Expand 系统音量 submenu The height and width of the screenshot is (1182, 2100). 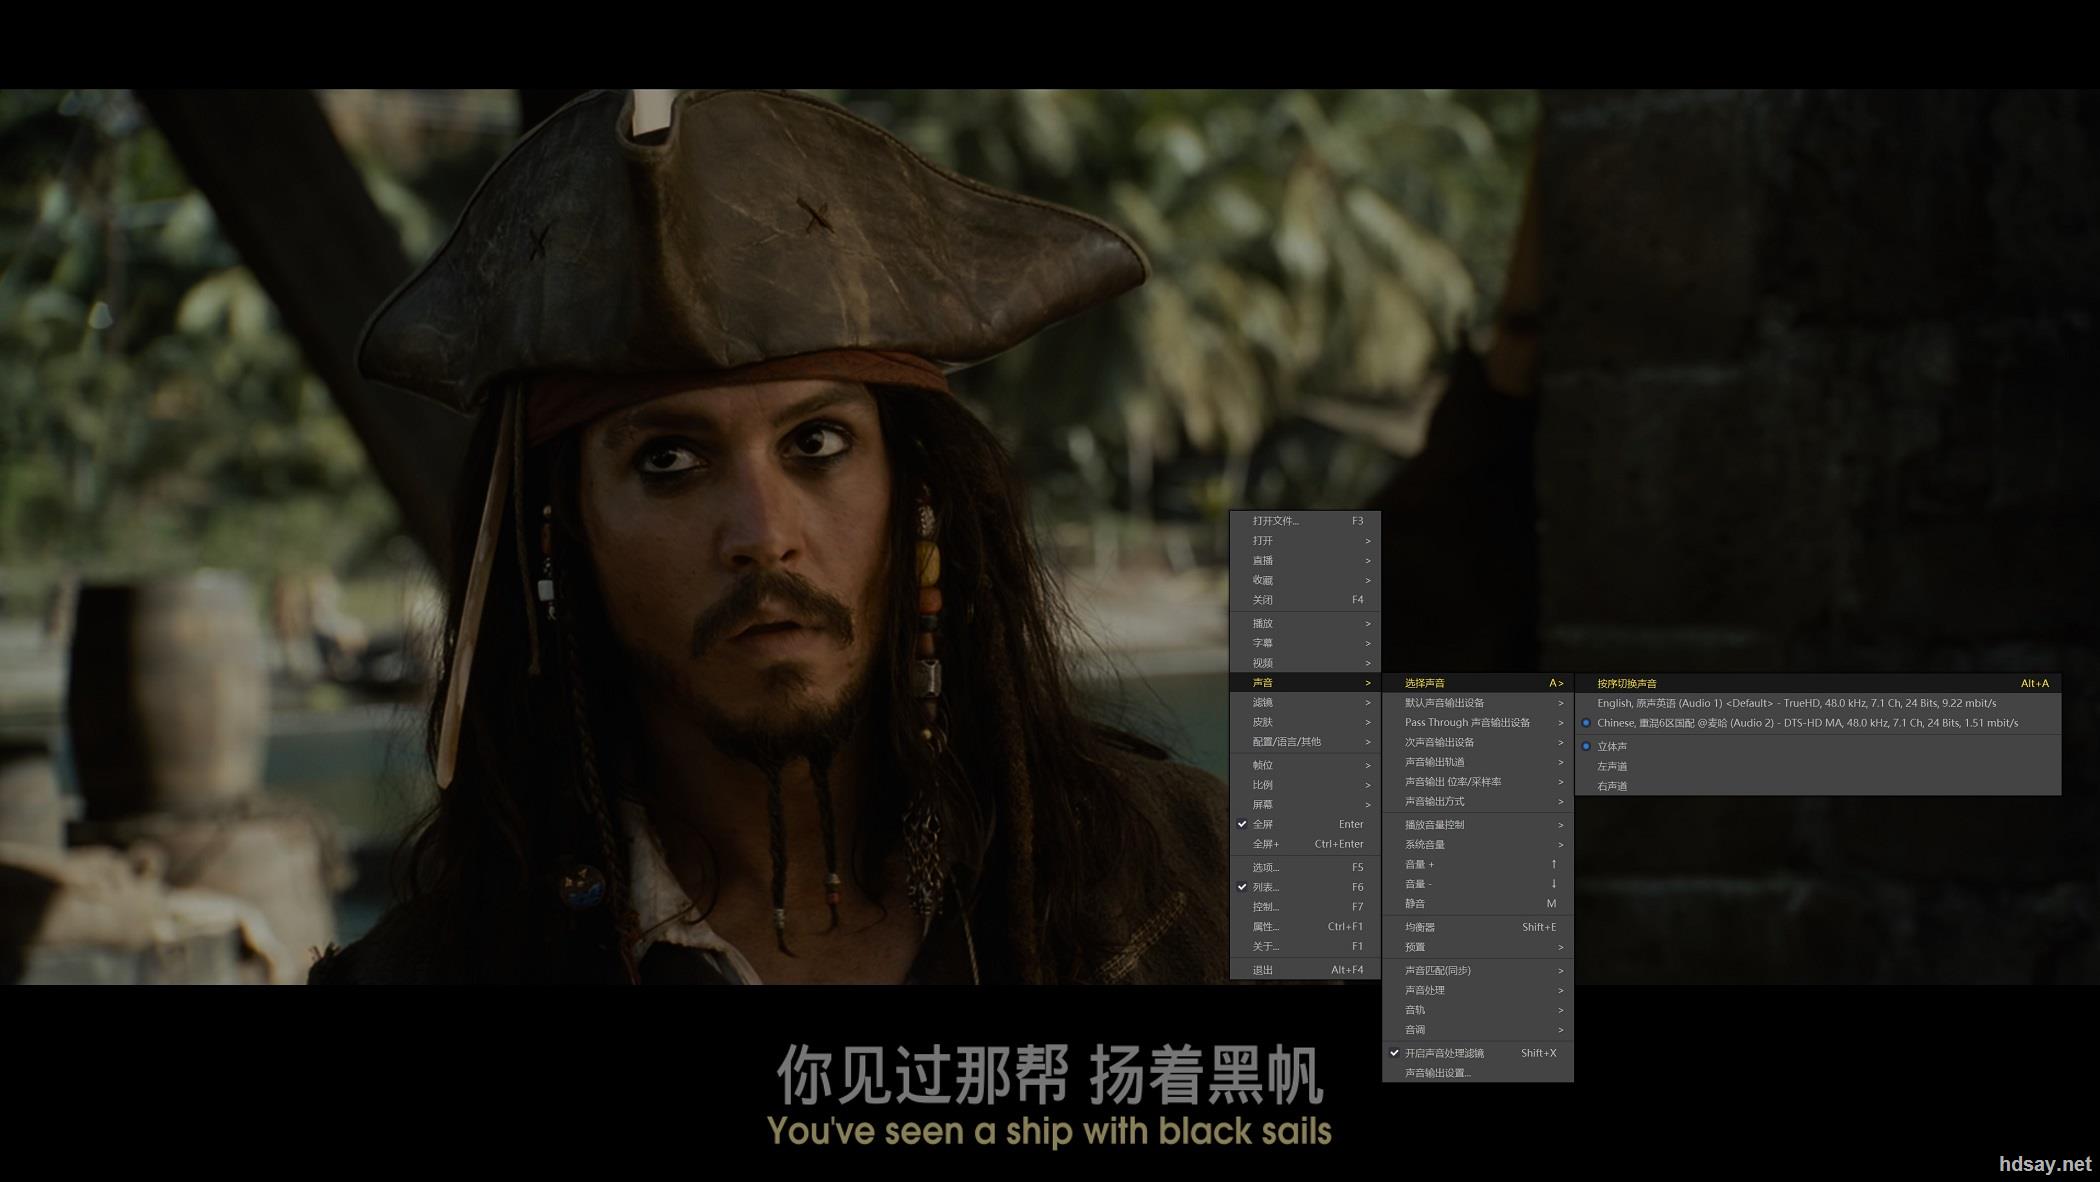[x=1478, y=845]
